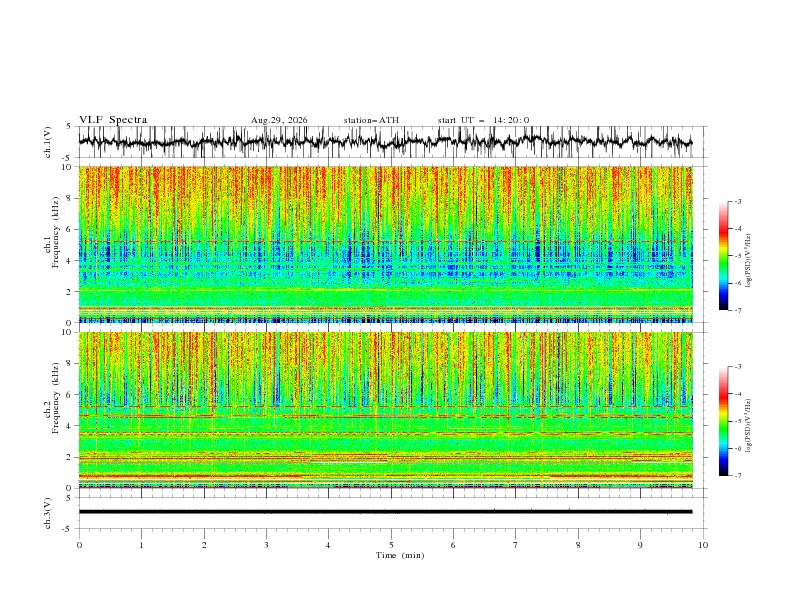Click the -7 label on lower color scale
The height and width of the screenshot is (612, 792).
[x=737, y=476]
